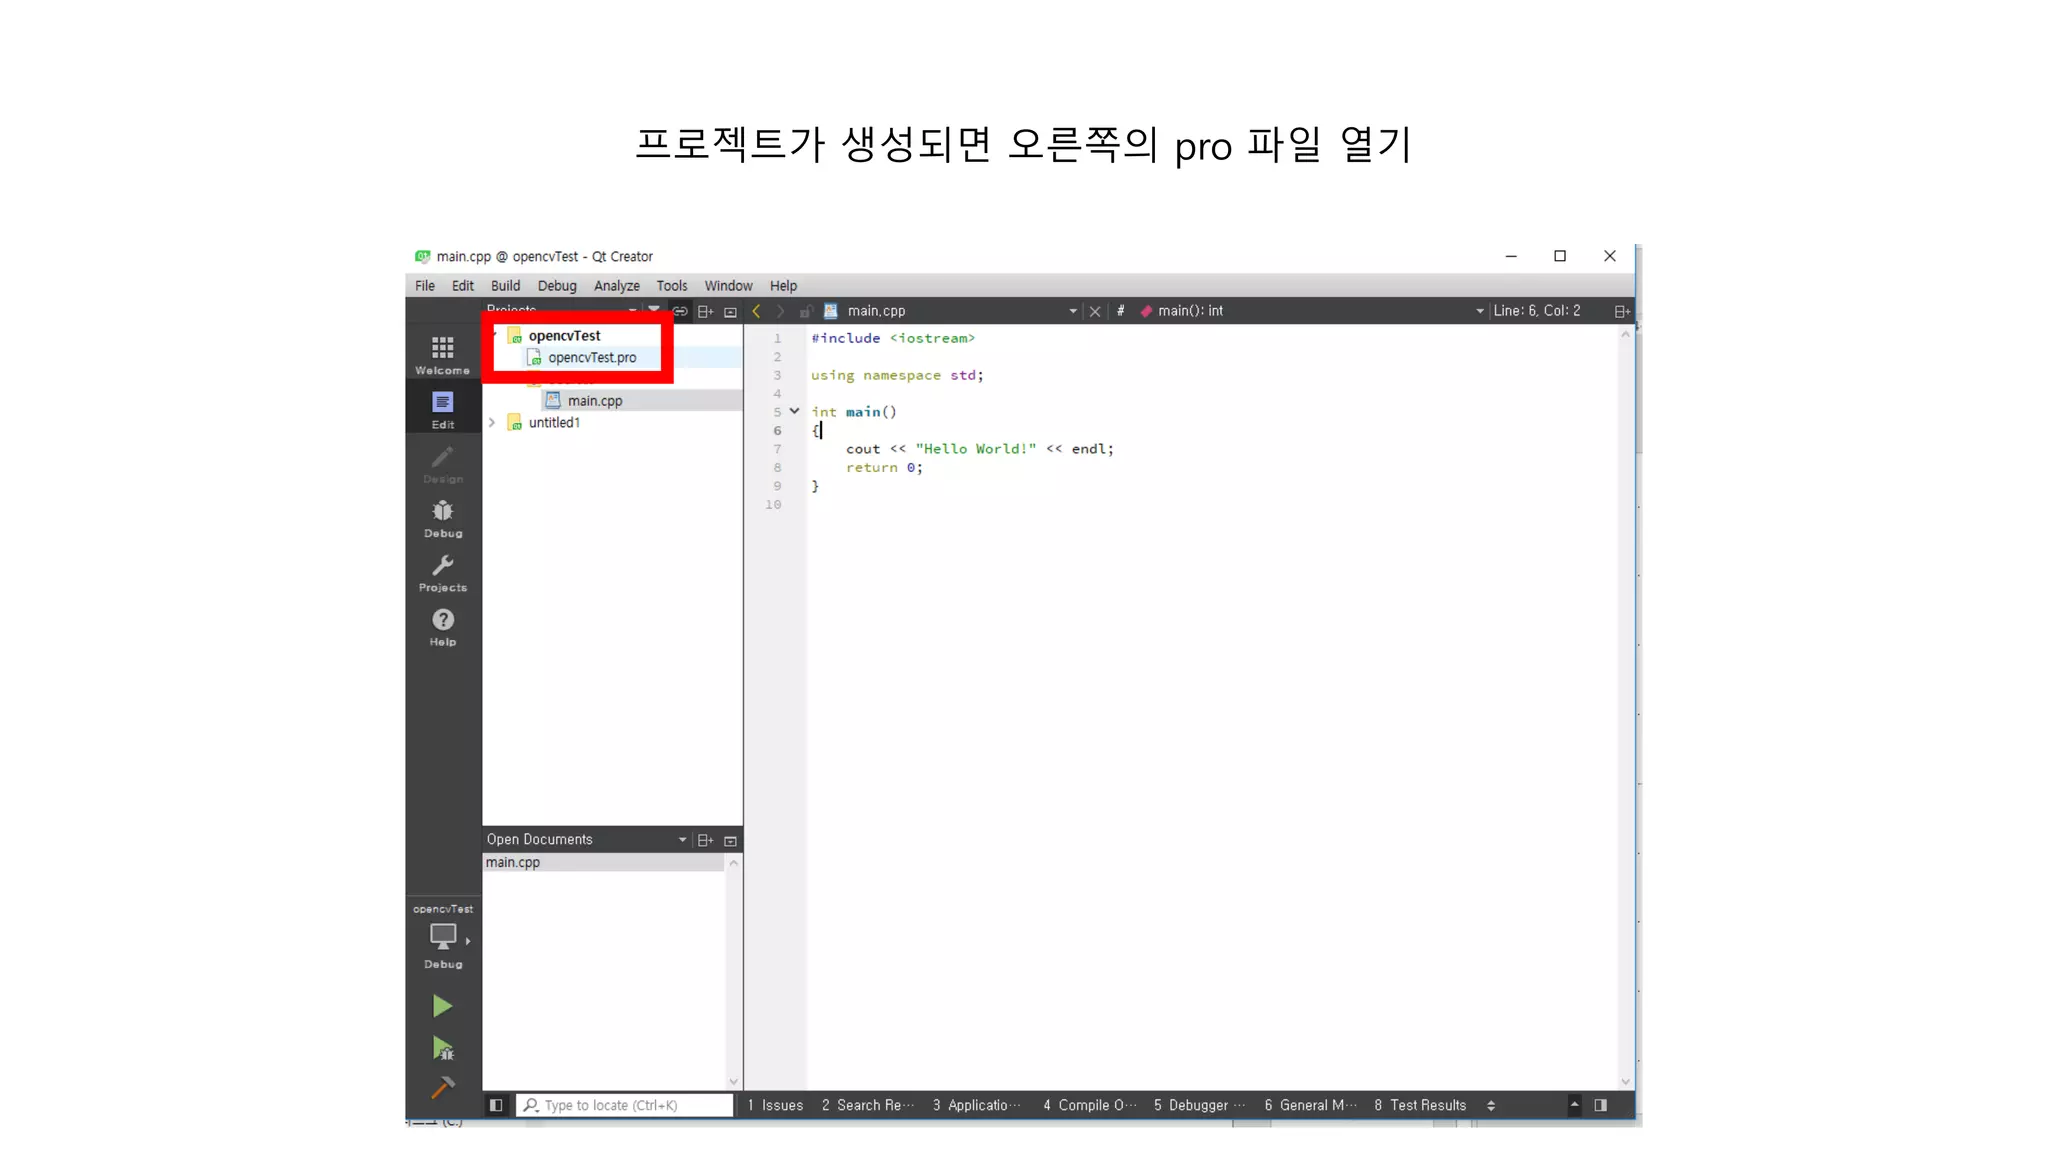Screen dimensions: 2048x1152
Task: Click the Line: 6, Col: 2 indicator
Action: [1537, 311]
